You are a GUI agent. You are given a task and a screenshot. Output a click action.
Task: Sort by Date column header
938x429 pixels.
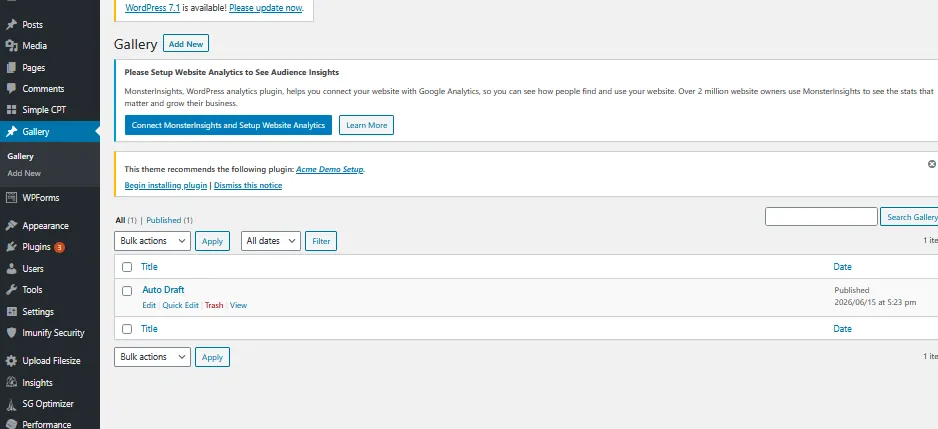(842, 267)
